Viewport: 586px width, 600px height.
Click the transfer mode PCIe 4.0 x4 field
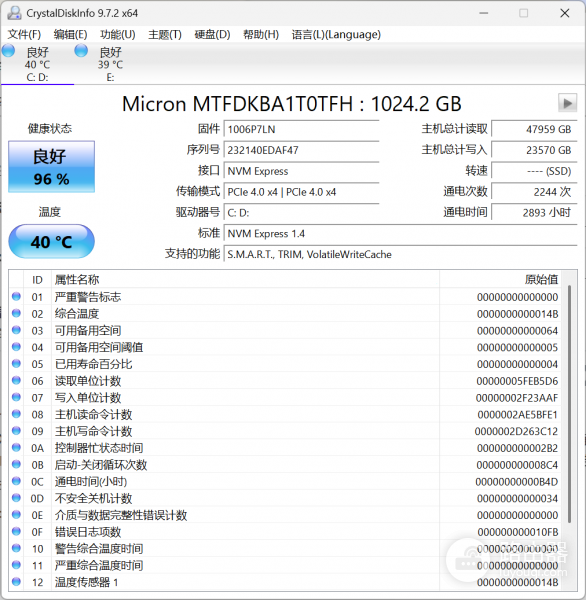point(301,192)
